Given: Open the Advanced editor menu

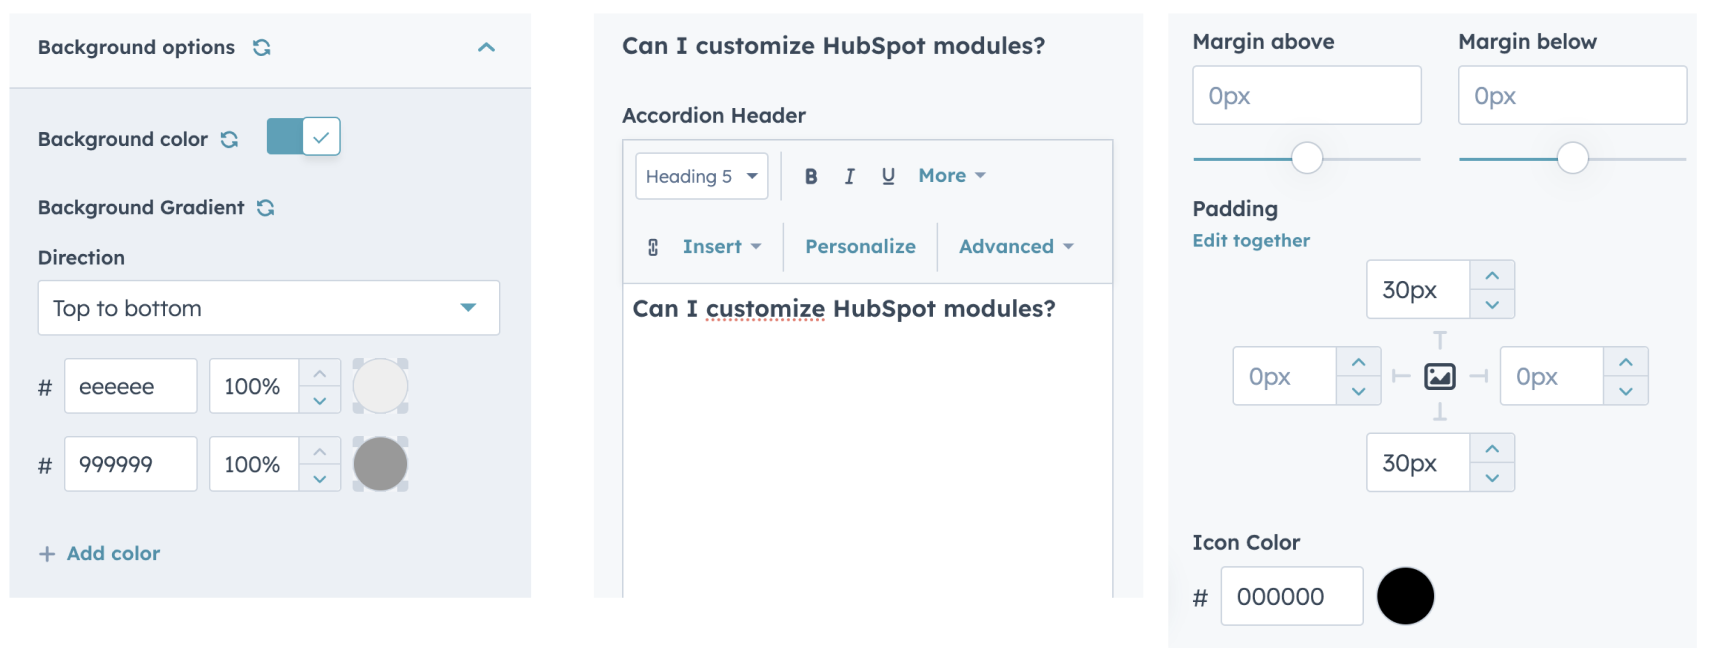Looking at the screenshot, I should (1015, 247).
